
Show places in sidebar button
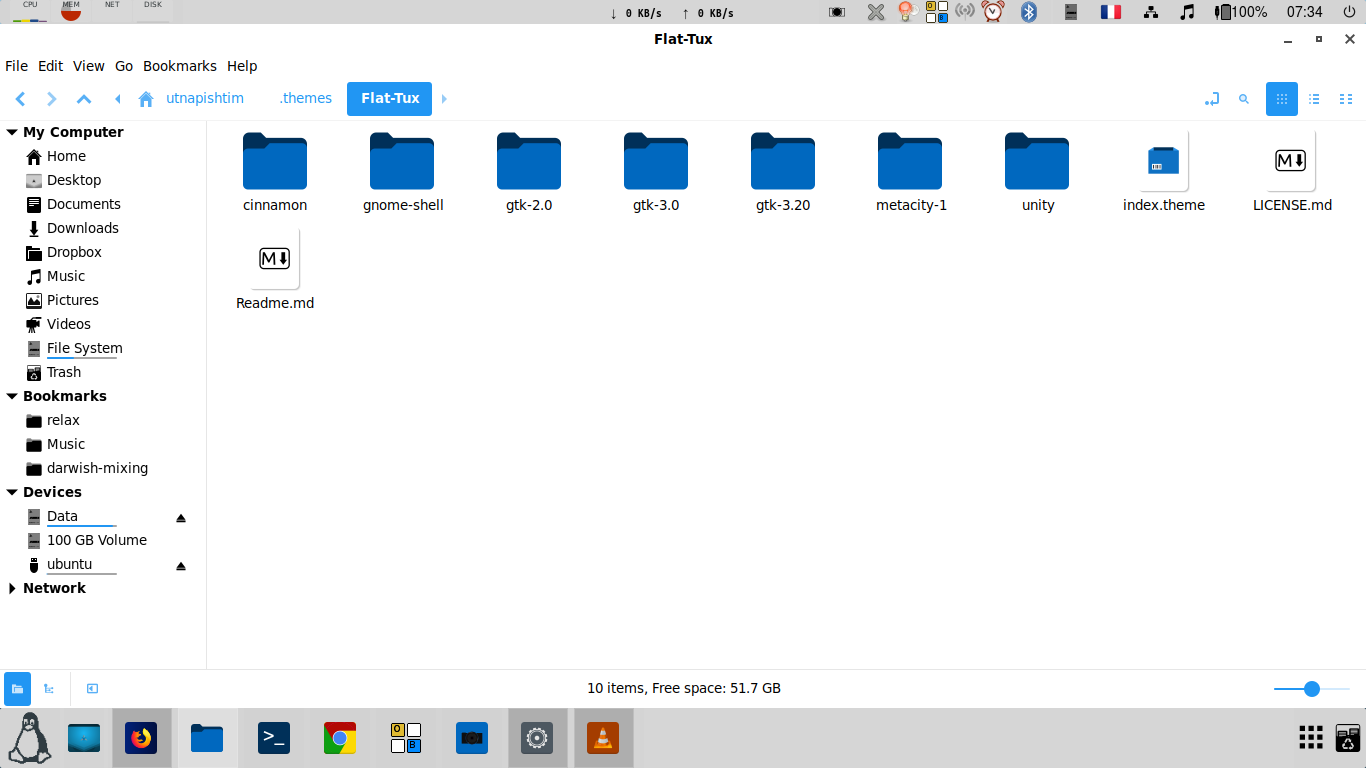coord(17,688)
